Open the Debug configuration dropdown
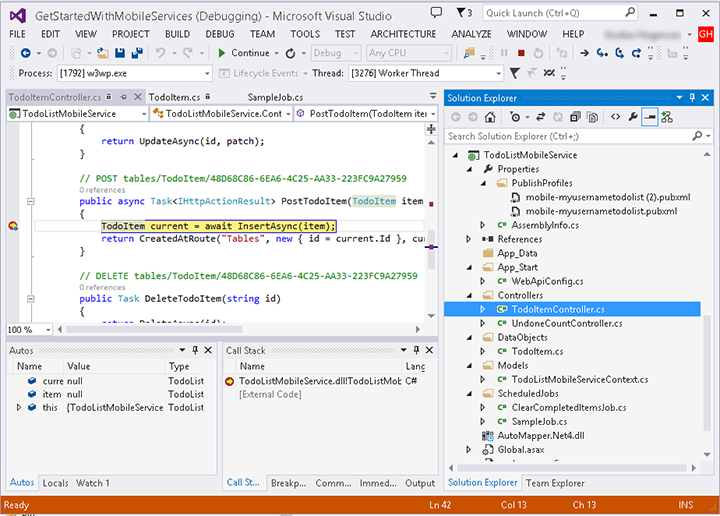 tap(336, 53)
